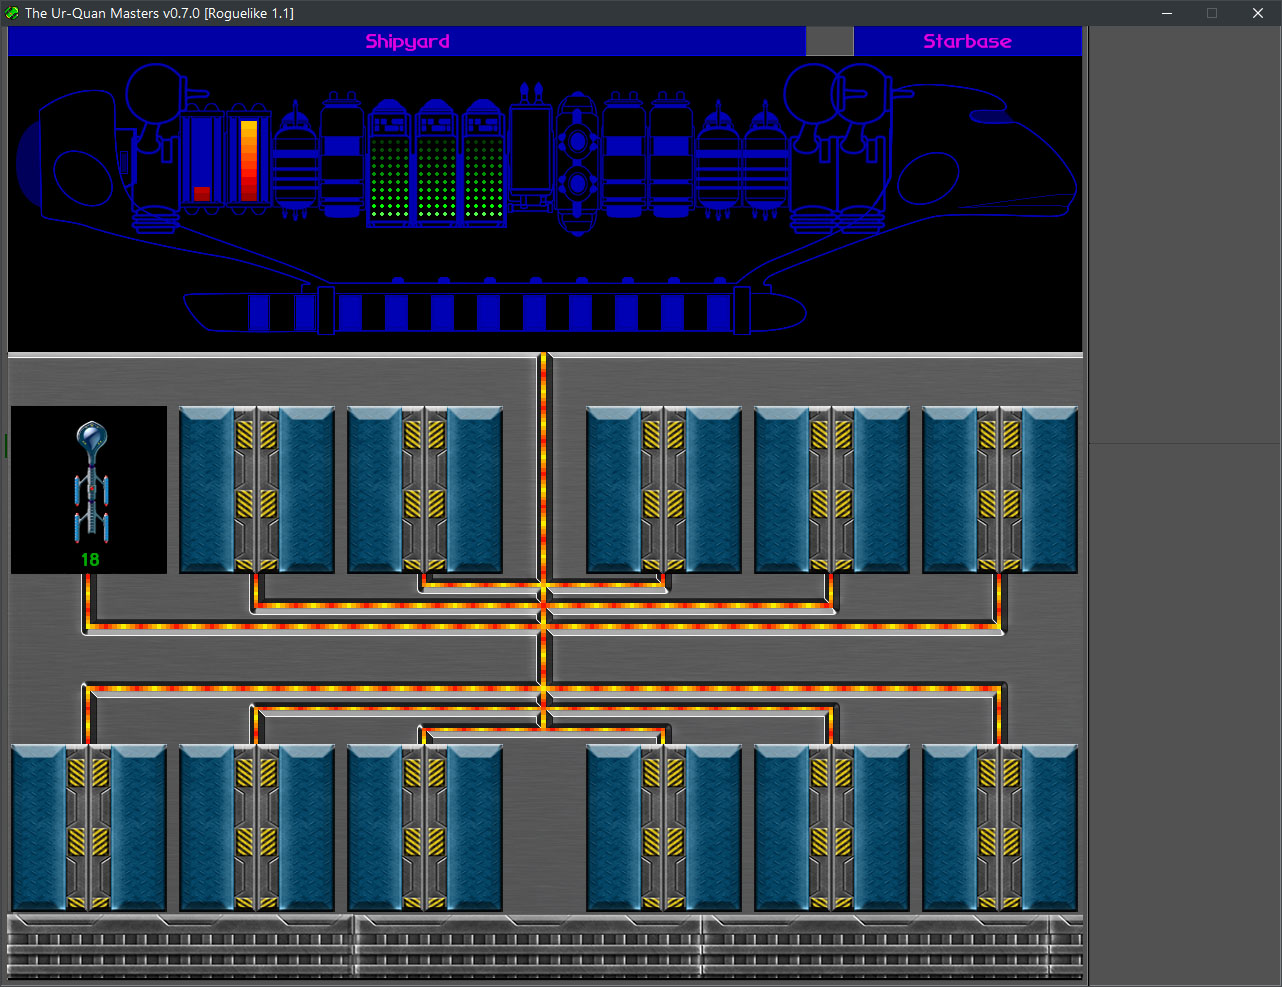Screen dimensions: 1282x987
Task: Maximize the Ur-Quan Masters window
Action: tap(1212, 13)
